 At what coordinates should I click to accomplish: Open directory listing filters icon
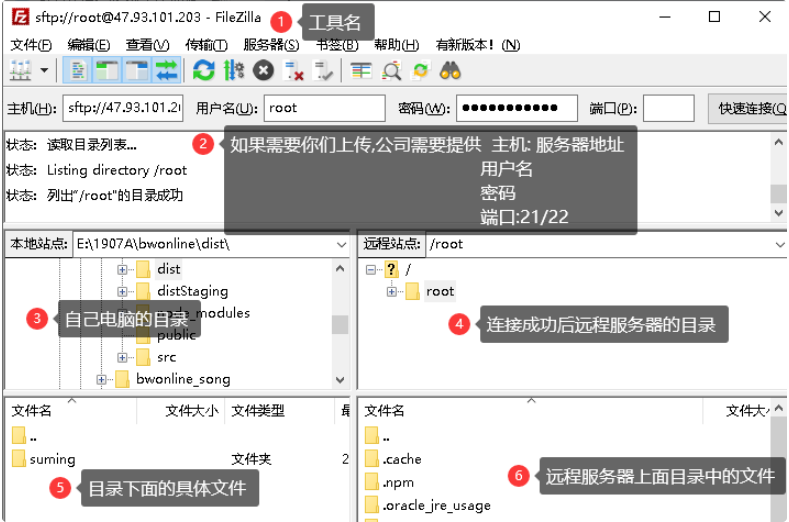tap(361, 71)
